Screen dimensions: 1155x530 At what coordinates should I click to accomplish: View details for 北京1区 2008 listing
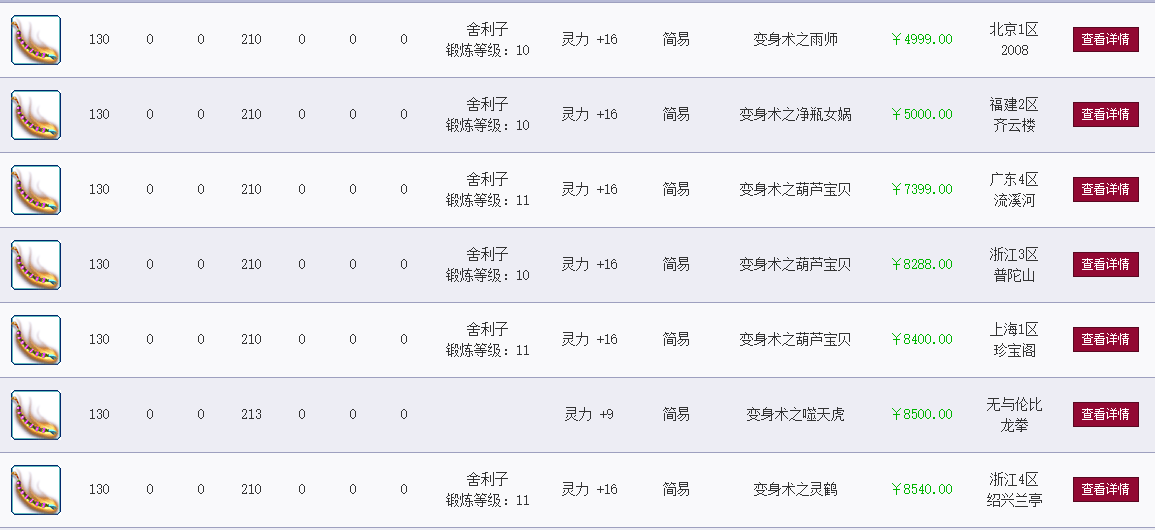(x=1106, y=40)
